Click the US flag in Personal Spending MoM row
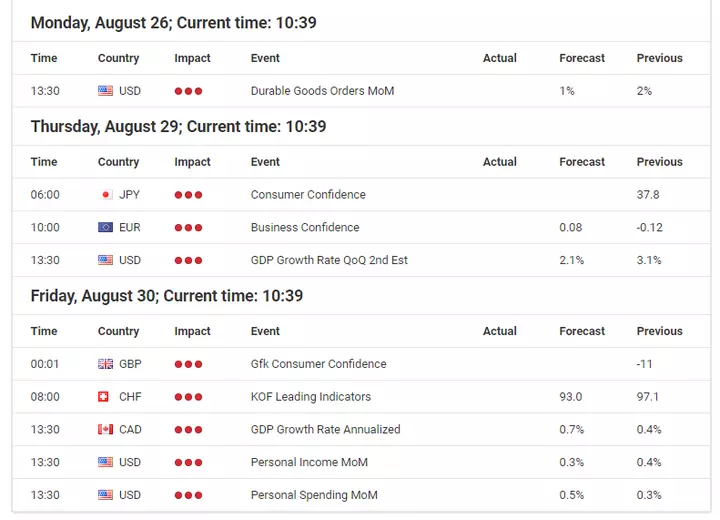This screenshot has height=520, width=720. (x=105, y=495)
